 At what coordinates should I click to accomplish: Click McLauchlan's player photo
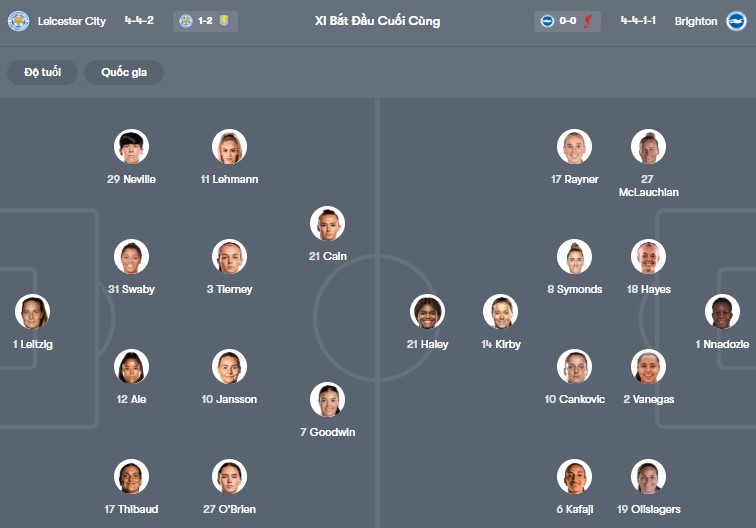point(648,147)
